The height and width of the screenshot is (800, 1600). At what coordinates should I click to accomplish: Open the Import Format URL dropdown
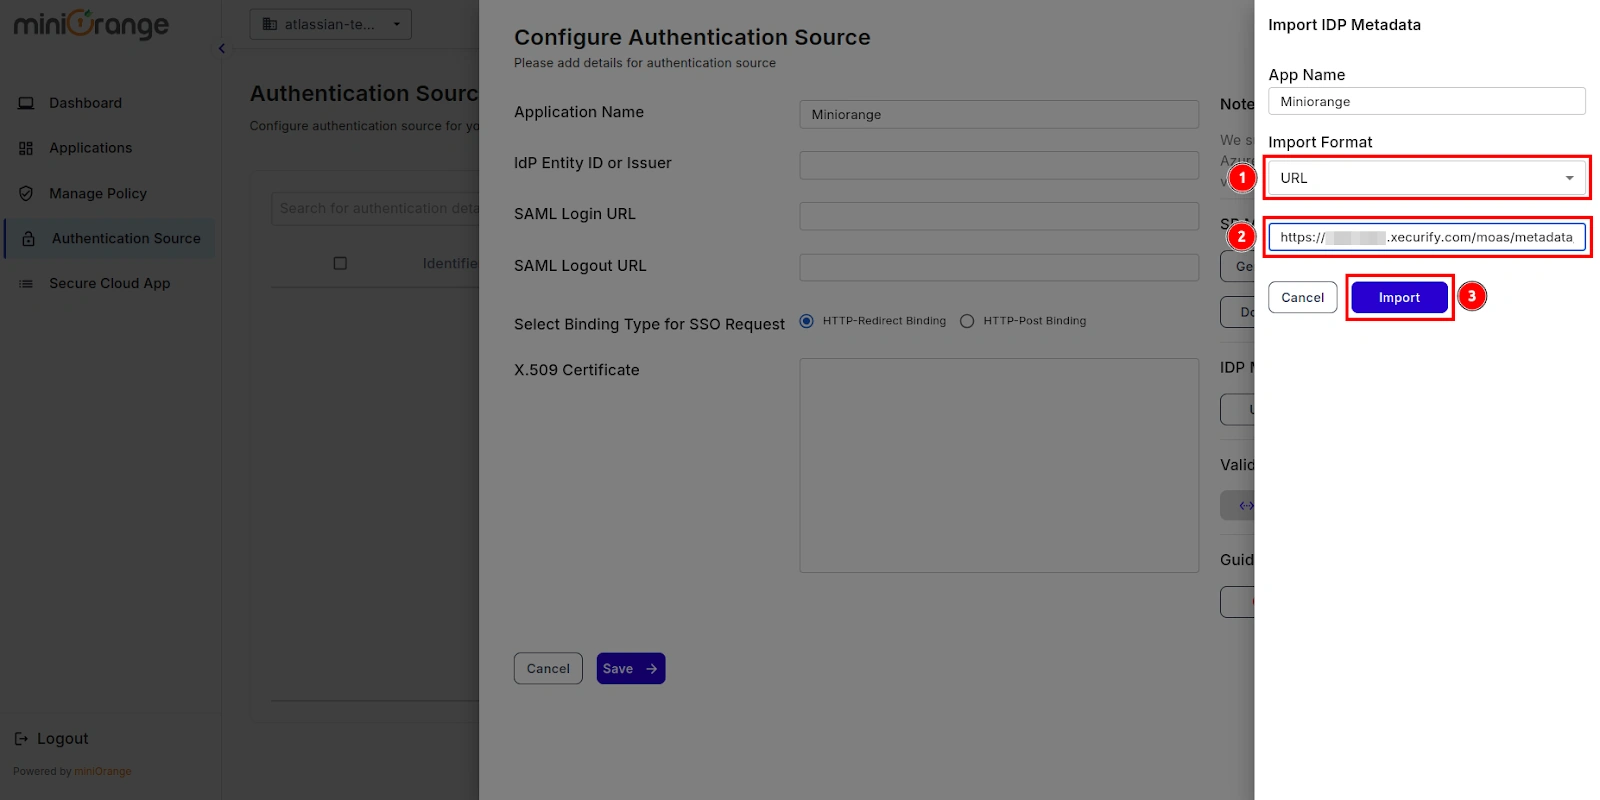click(1426, 178)
